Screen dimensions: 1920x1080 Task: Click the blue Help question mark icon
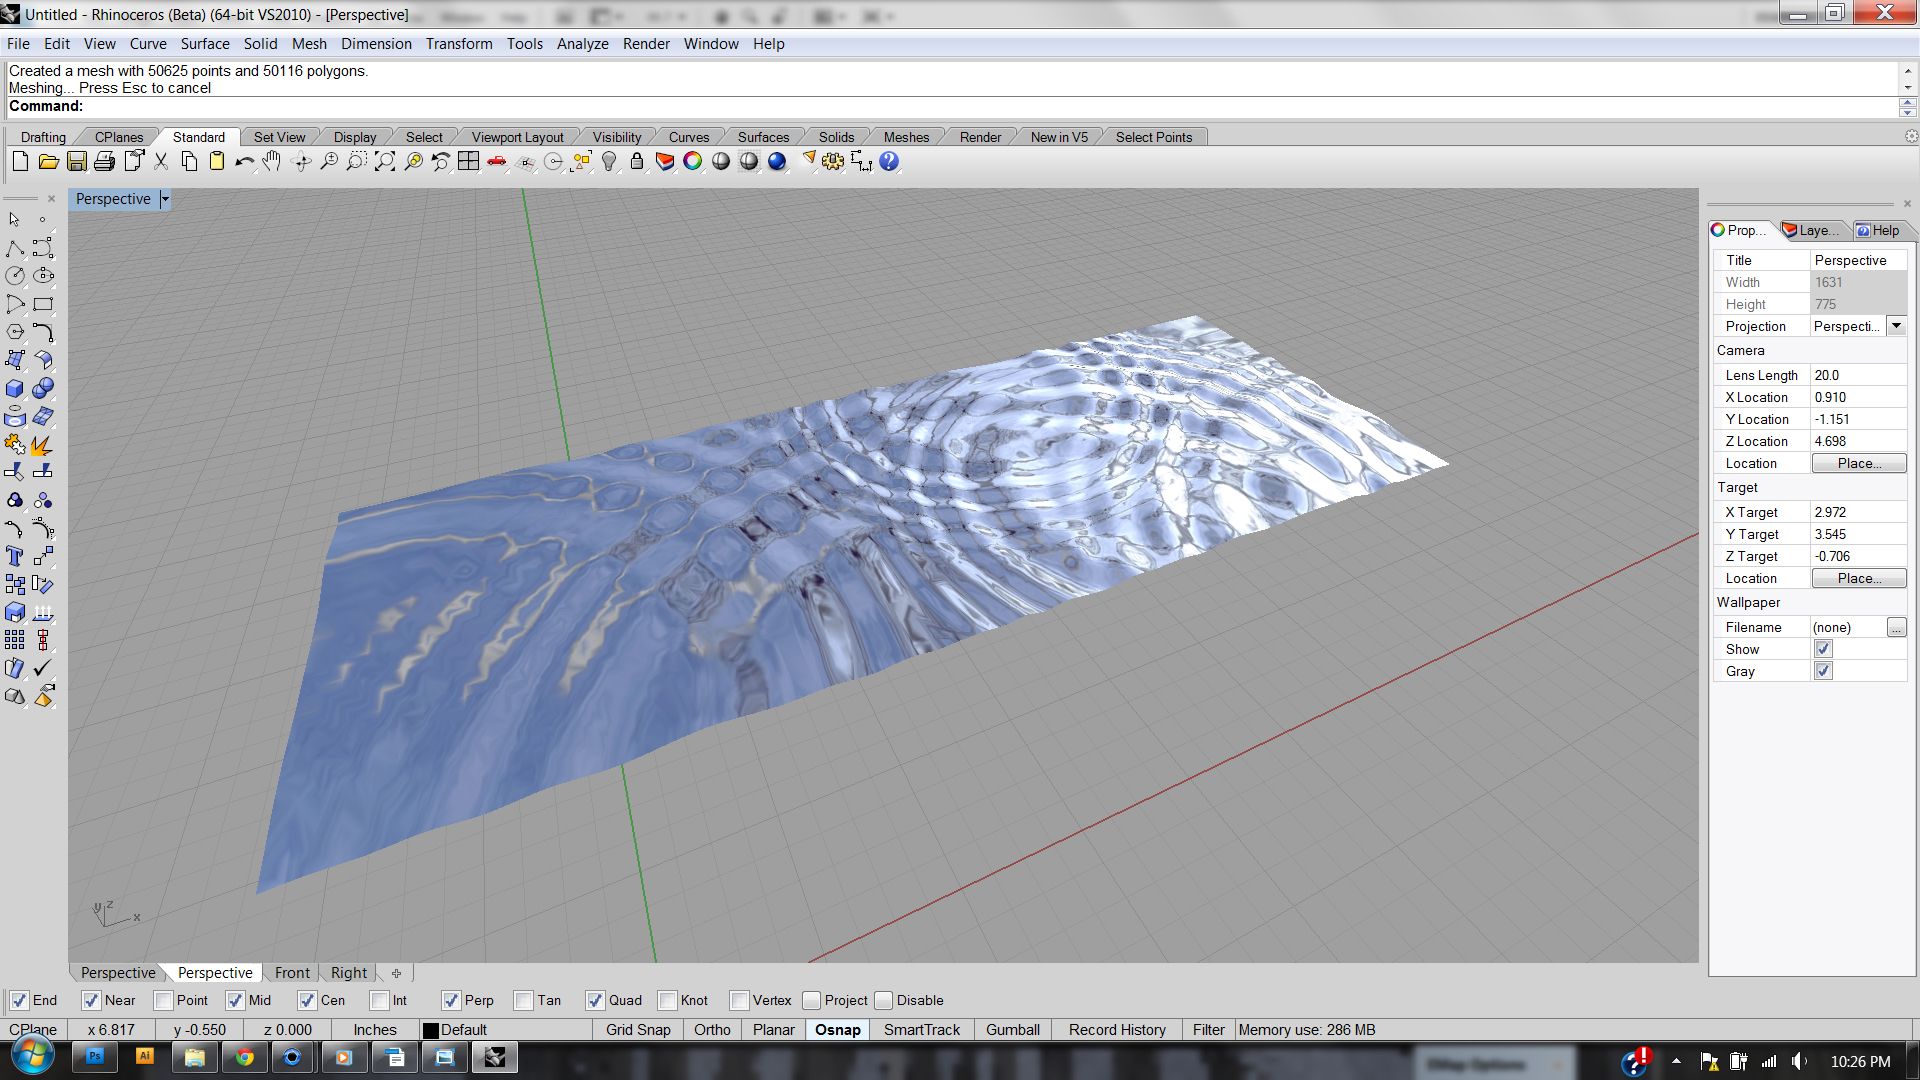(x=889, y=162)
